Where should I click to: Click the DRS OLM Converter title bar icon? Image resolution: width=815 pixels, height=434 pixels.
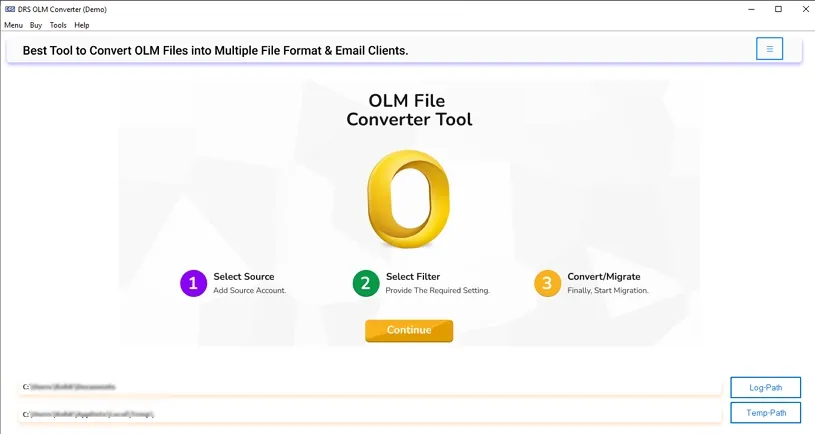pyautogui.click(x=10, y=9)
